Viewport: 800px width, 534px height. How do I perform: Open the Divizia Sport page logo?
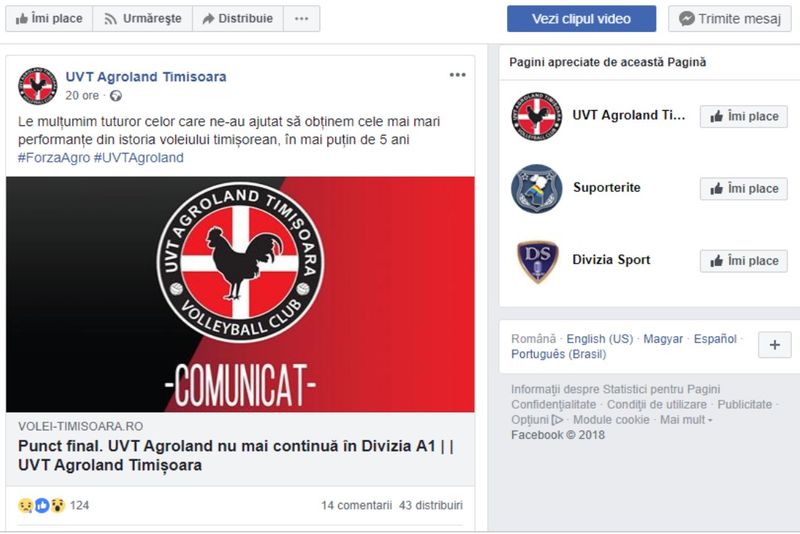(537, 261)
